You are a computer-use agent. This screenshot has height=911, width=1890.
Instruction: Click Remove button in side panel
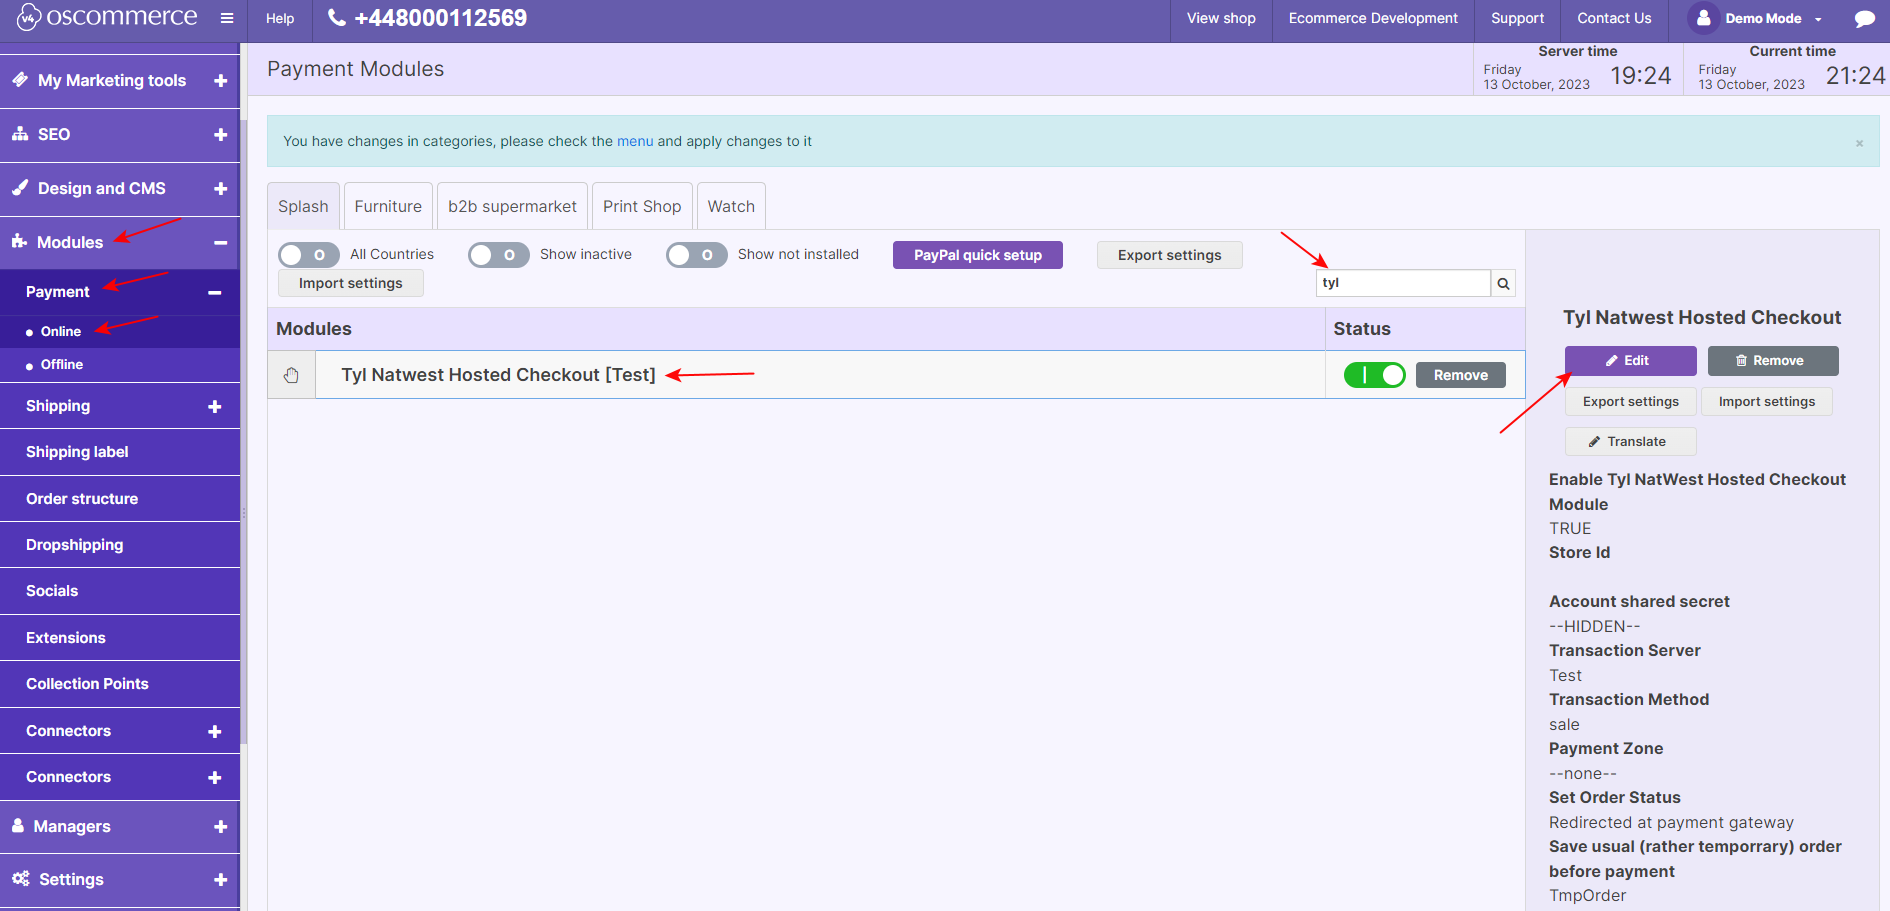click(1773, 361)
